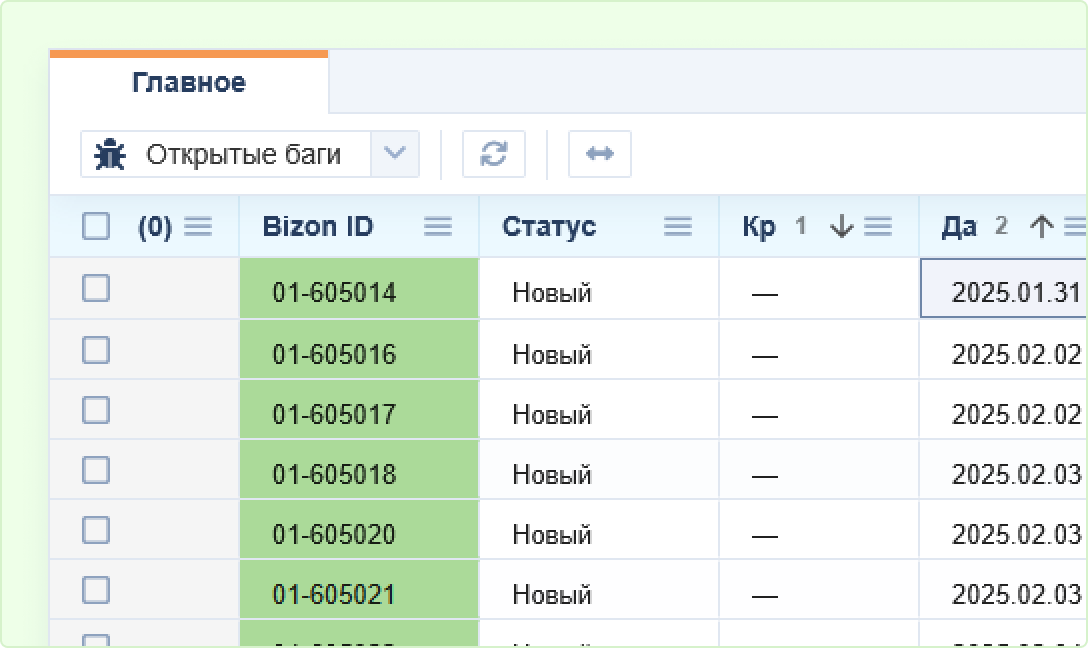1088x648 pixels.
Task: Toggle the select-all checkbox in the header
Action: pos(96,227)
